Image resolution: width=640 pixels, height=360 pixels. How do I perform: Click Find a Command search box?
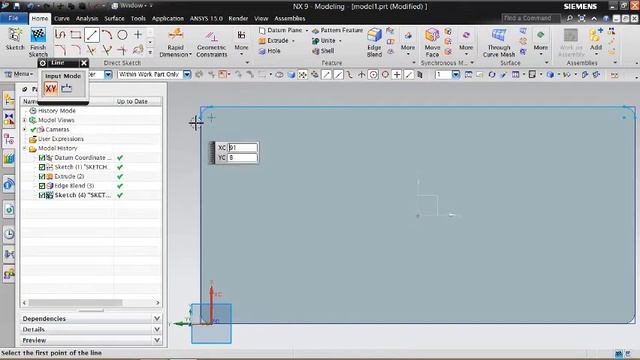coord(531,18)
